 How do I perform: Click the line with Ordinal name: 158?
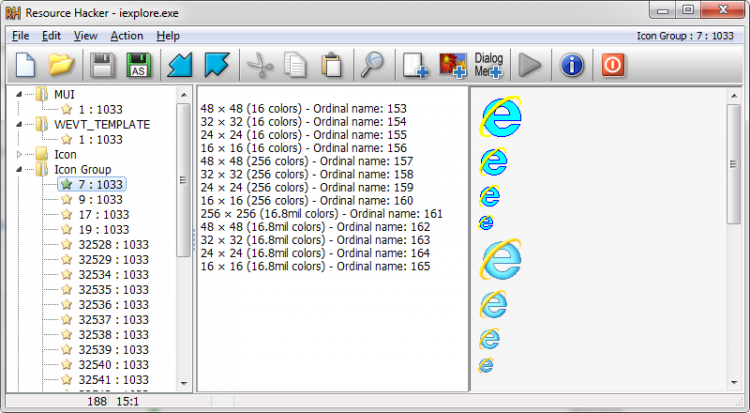click(x=307, y=174)
